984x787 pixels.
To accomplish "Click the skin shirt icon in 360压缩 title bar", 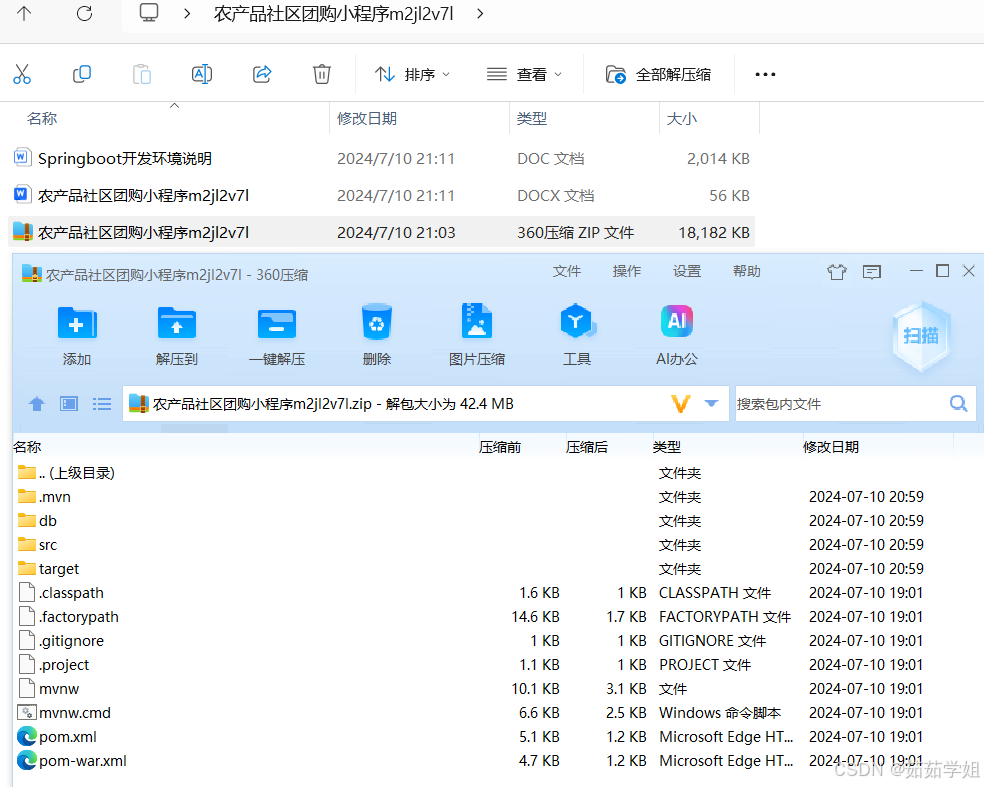I will click(x=837, y=272).
